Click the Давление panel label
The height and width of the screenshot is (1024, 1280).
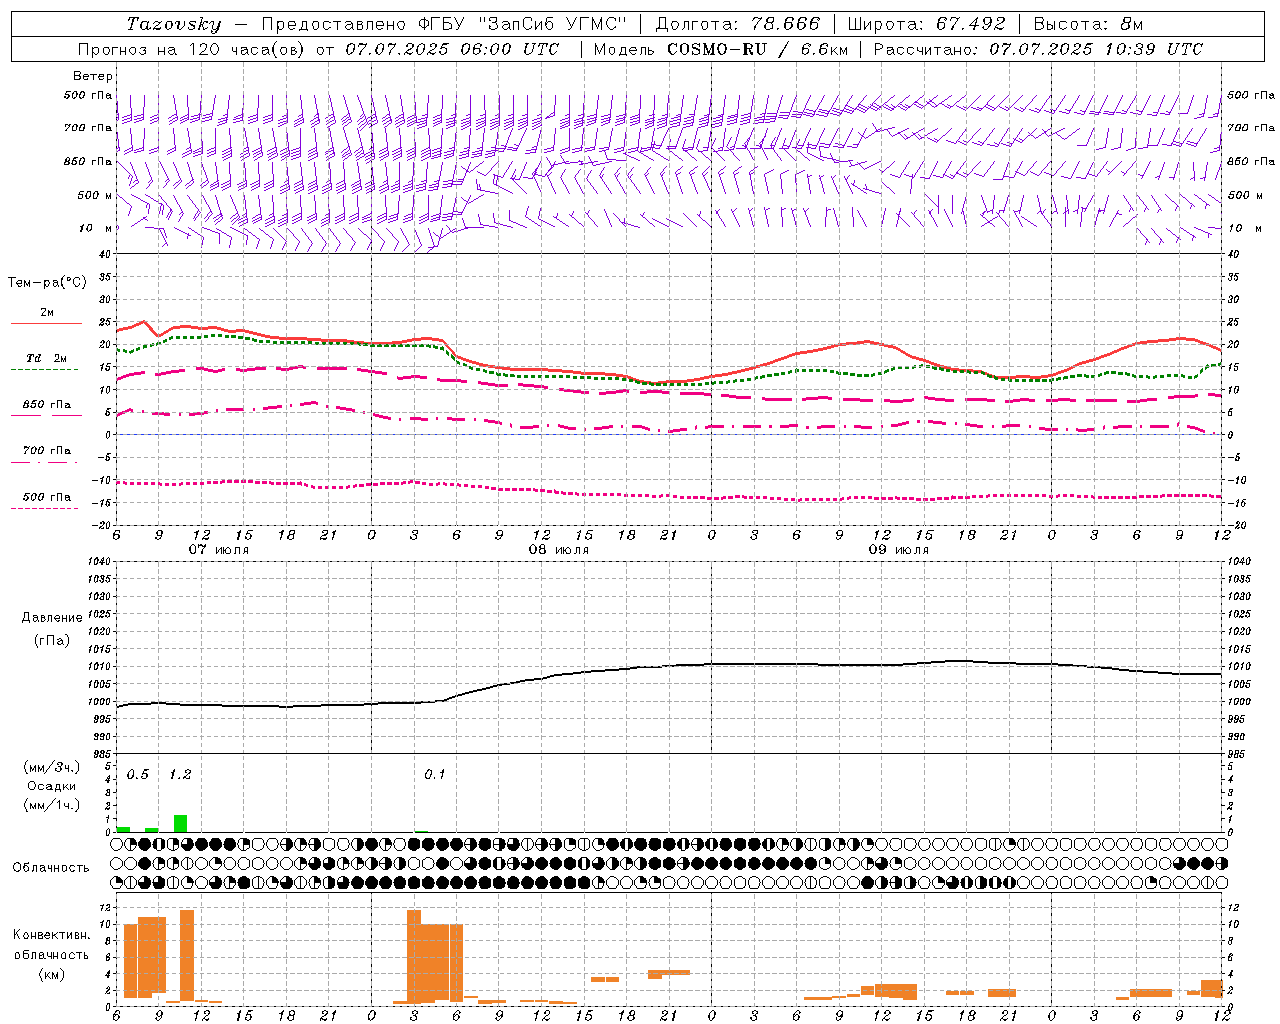pos(52,618)
